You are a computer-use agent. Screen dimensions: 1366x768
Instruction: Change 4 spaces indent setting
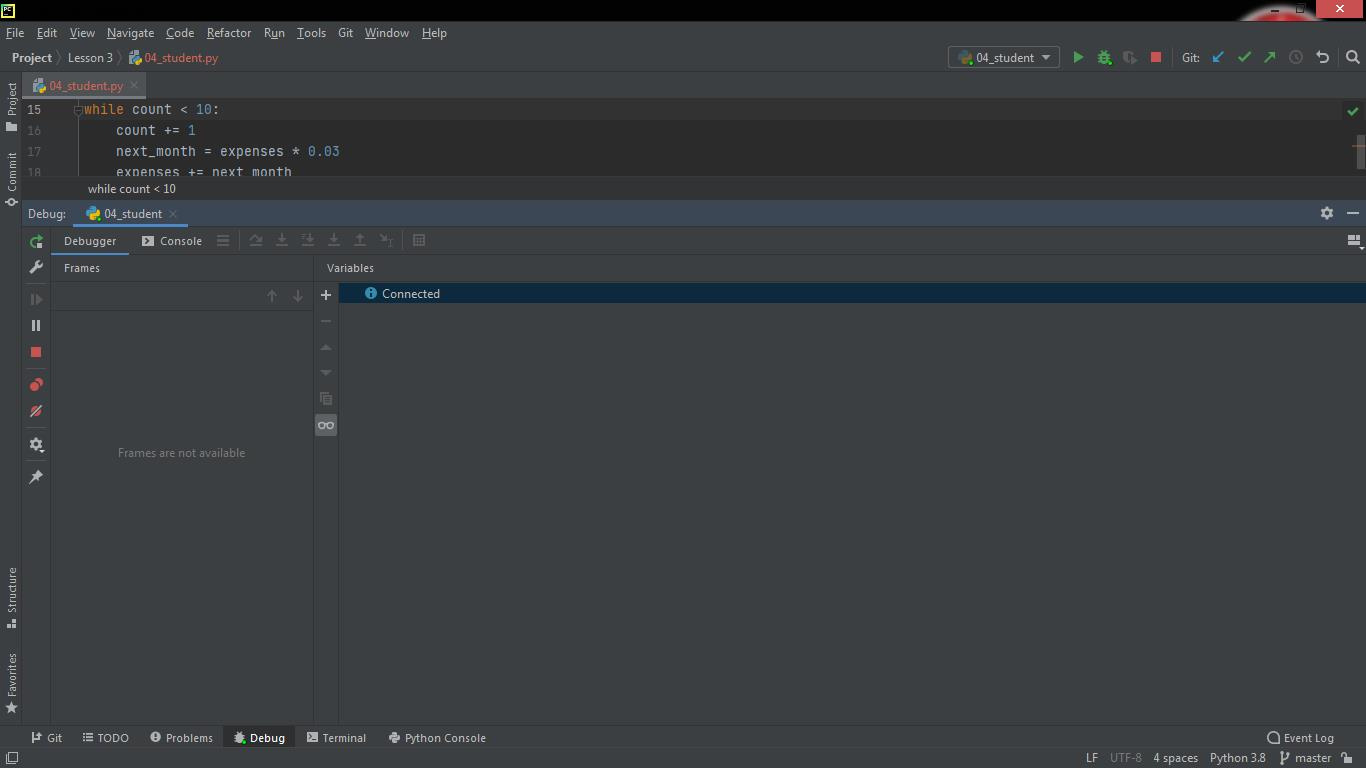pos(1175,758)
